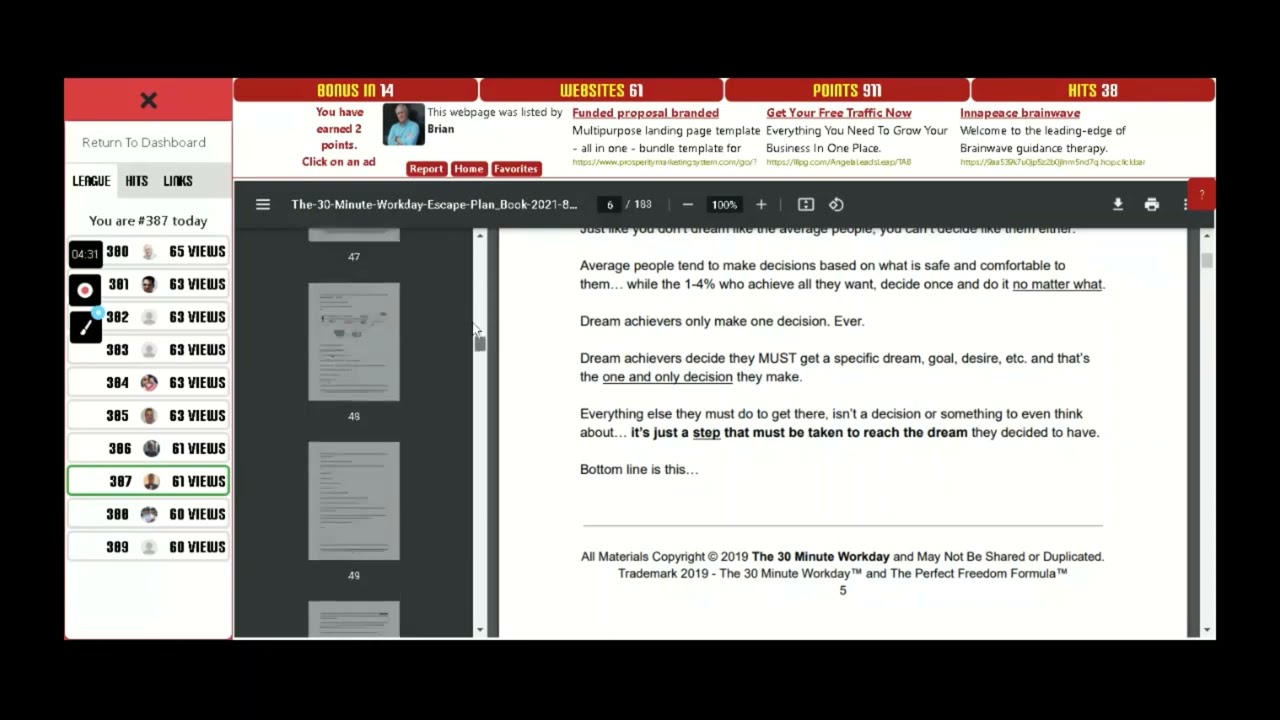The height and width of the screenshot is (720, 1280).
Task: Toggle the PDF sidebar hamburger menu
Action: point(263,204)
